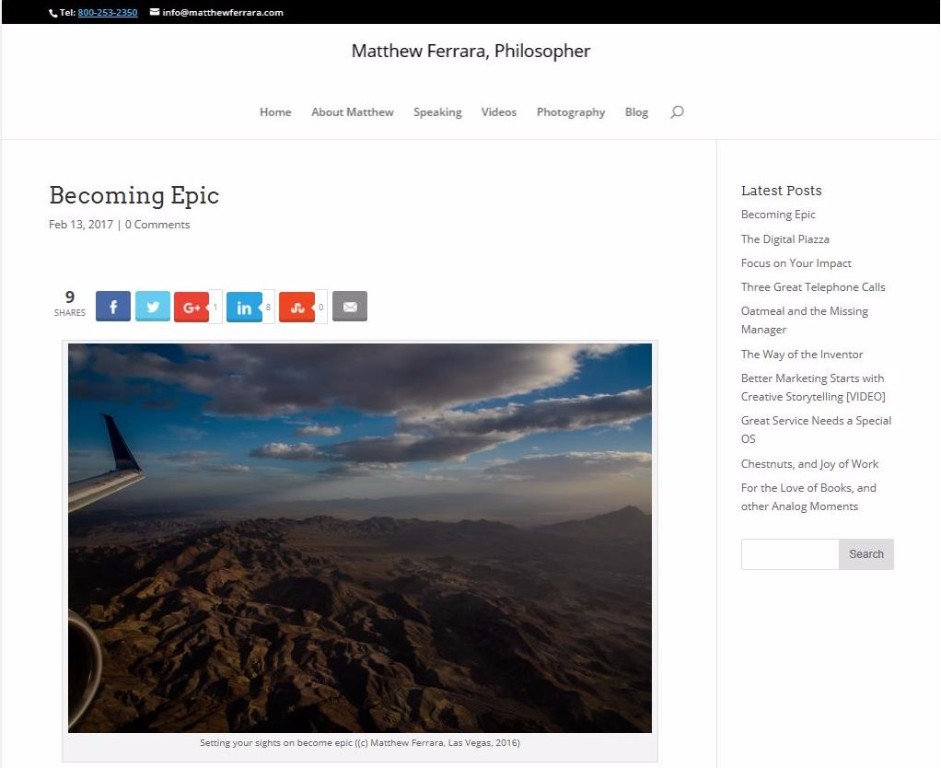
Task: Open the Home menu item
Action: [275, 112]
